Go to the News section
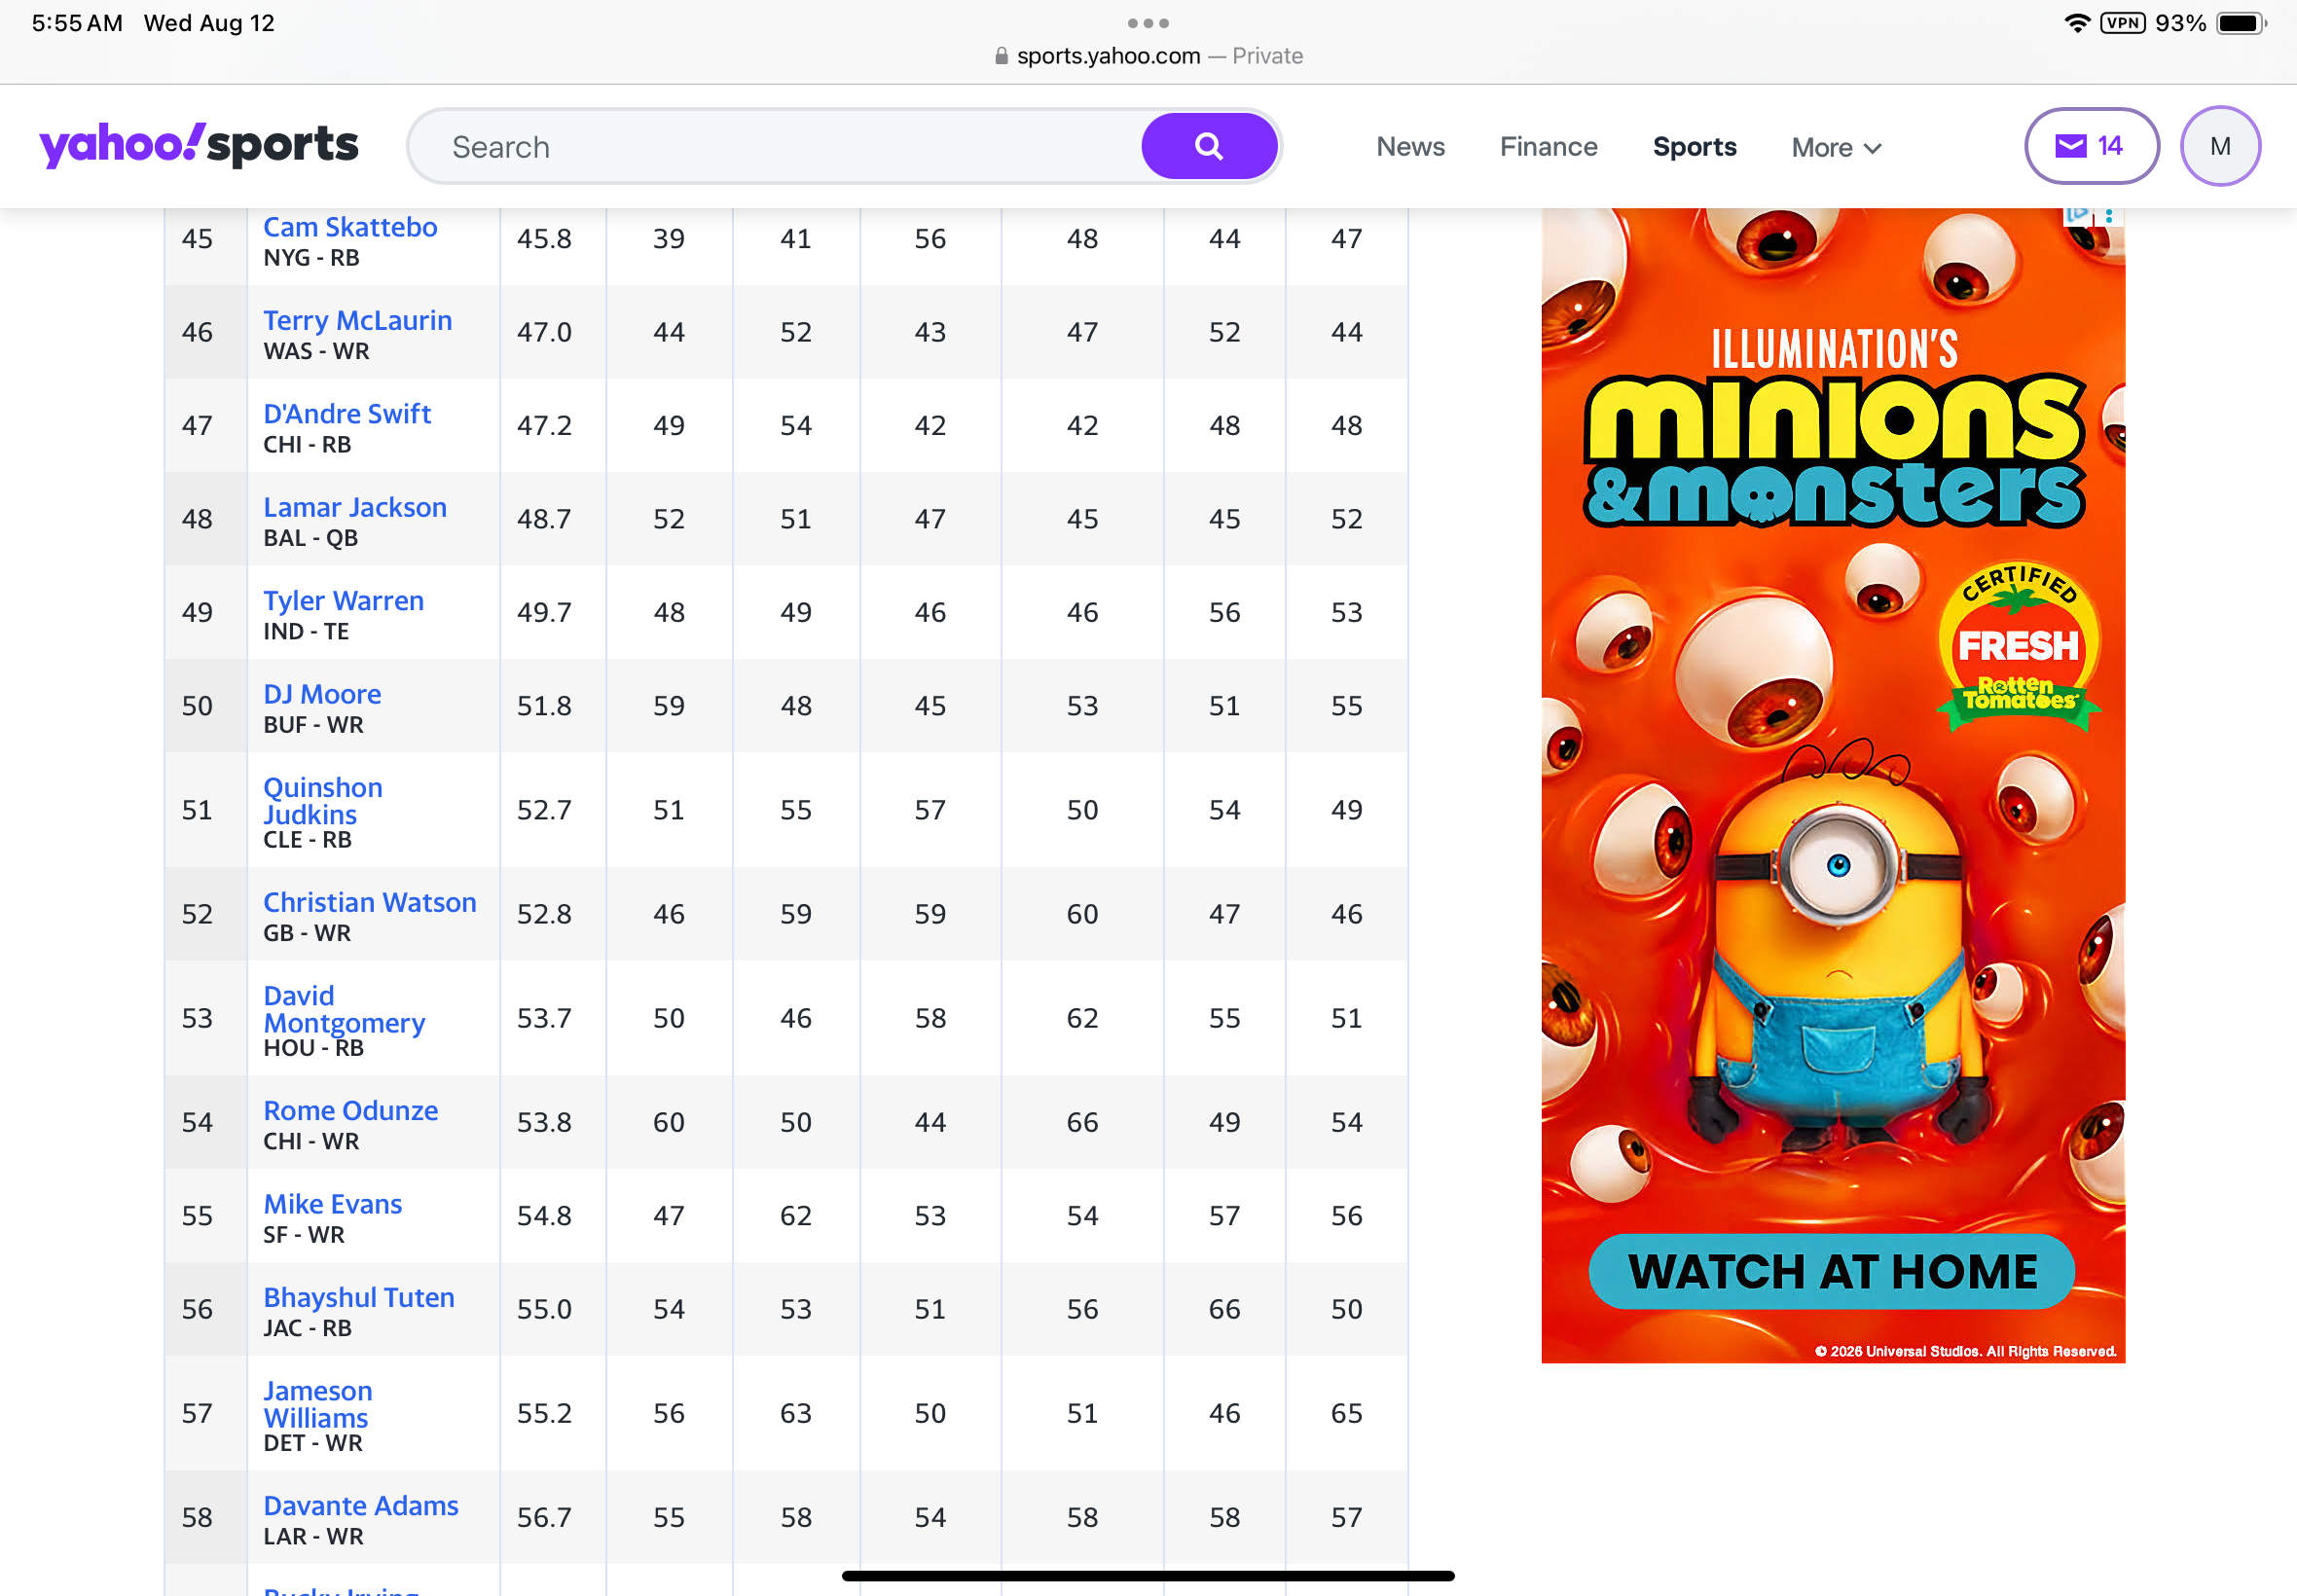The height and width of the screenshot is (1596, 2297). (1410, 147)
